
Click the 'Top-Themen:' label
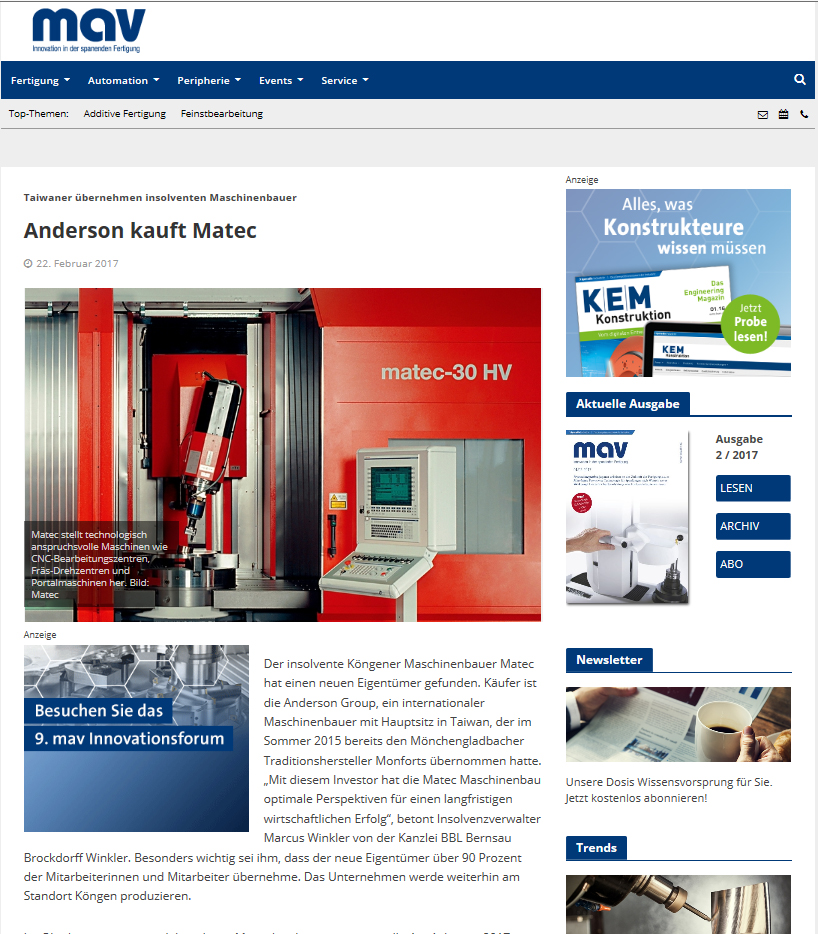point(38,114)
